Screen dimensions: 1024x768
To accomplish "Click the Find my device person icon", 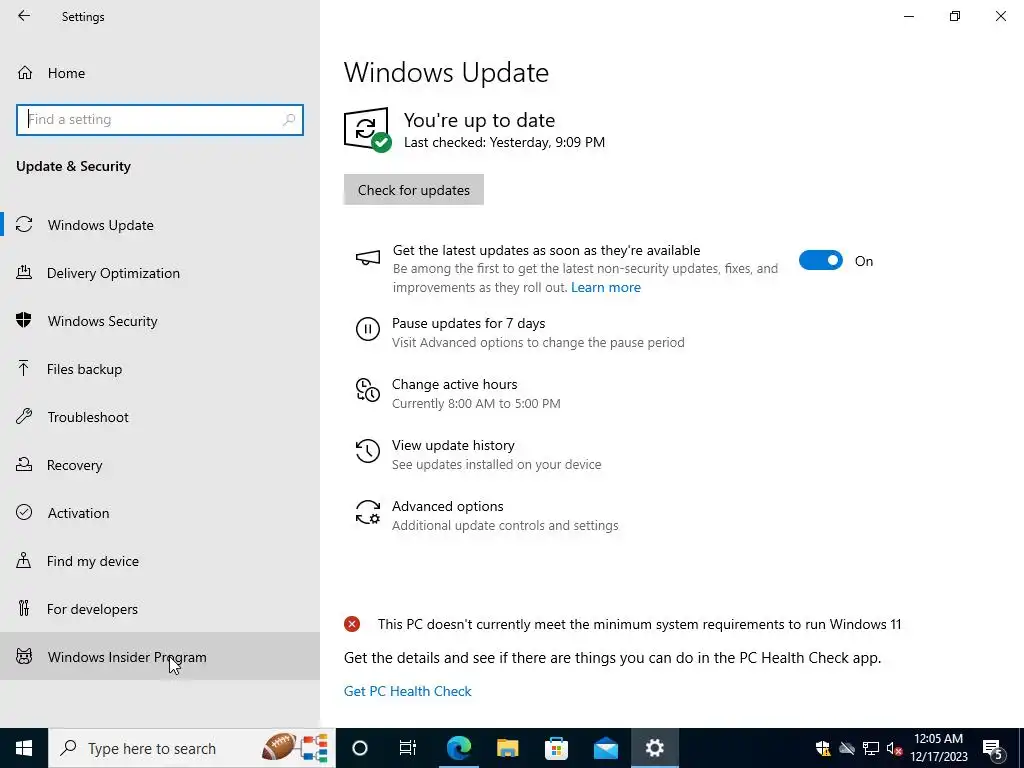I will click(24, 560).
